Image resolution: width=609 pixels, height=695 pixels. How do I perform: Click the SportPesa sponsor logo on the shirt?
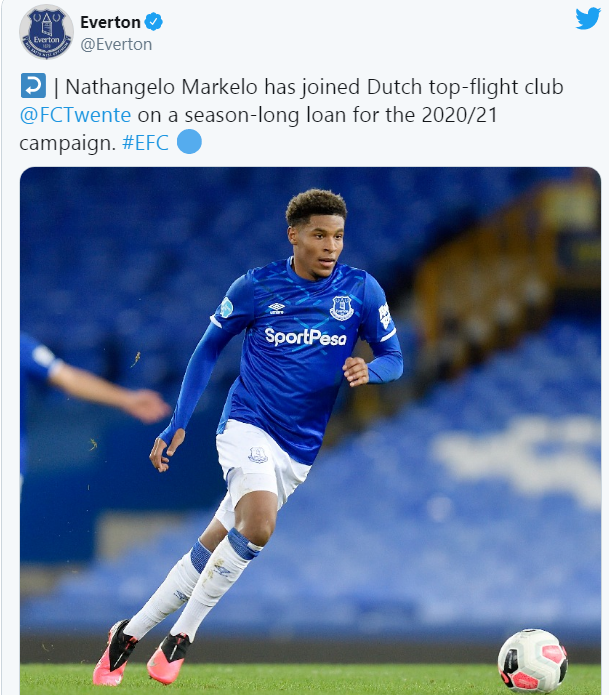pos(305,337)
